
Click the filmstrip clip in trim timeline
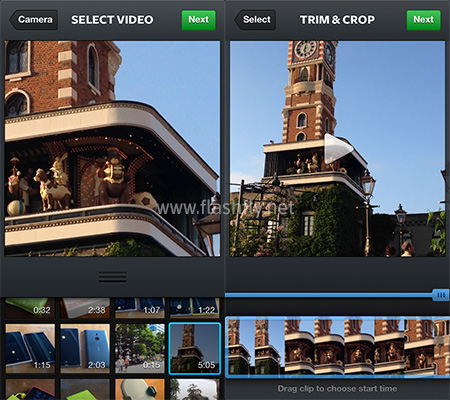pyautogui.click(x=337, y=347)
